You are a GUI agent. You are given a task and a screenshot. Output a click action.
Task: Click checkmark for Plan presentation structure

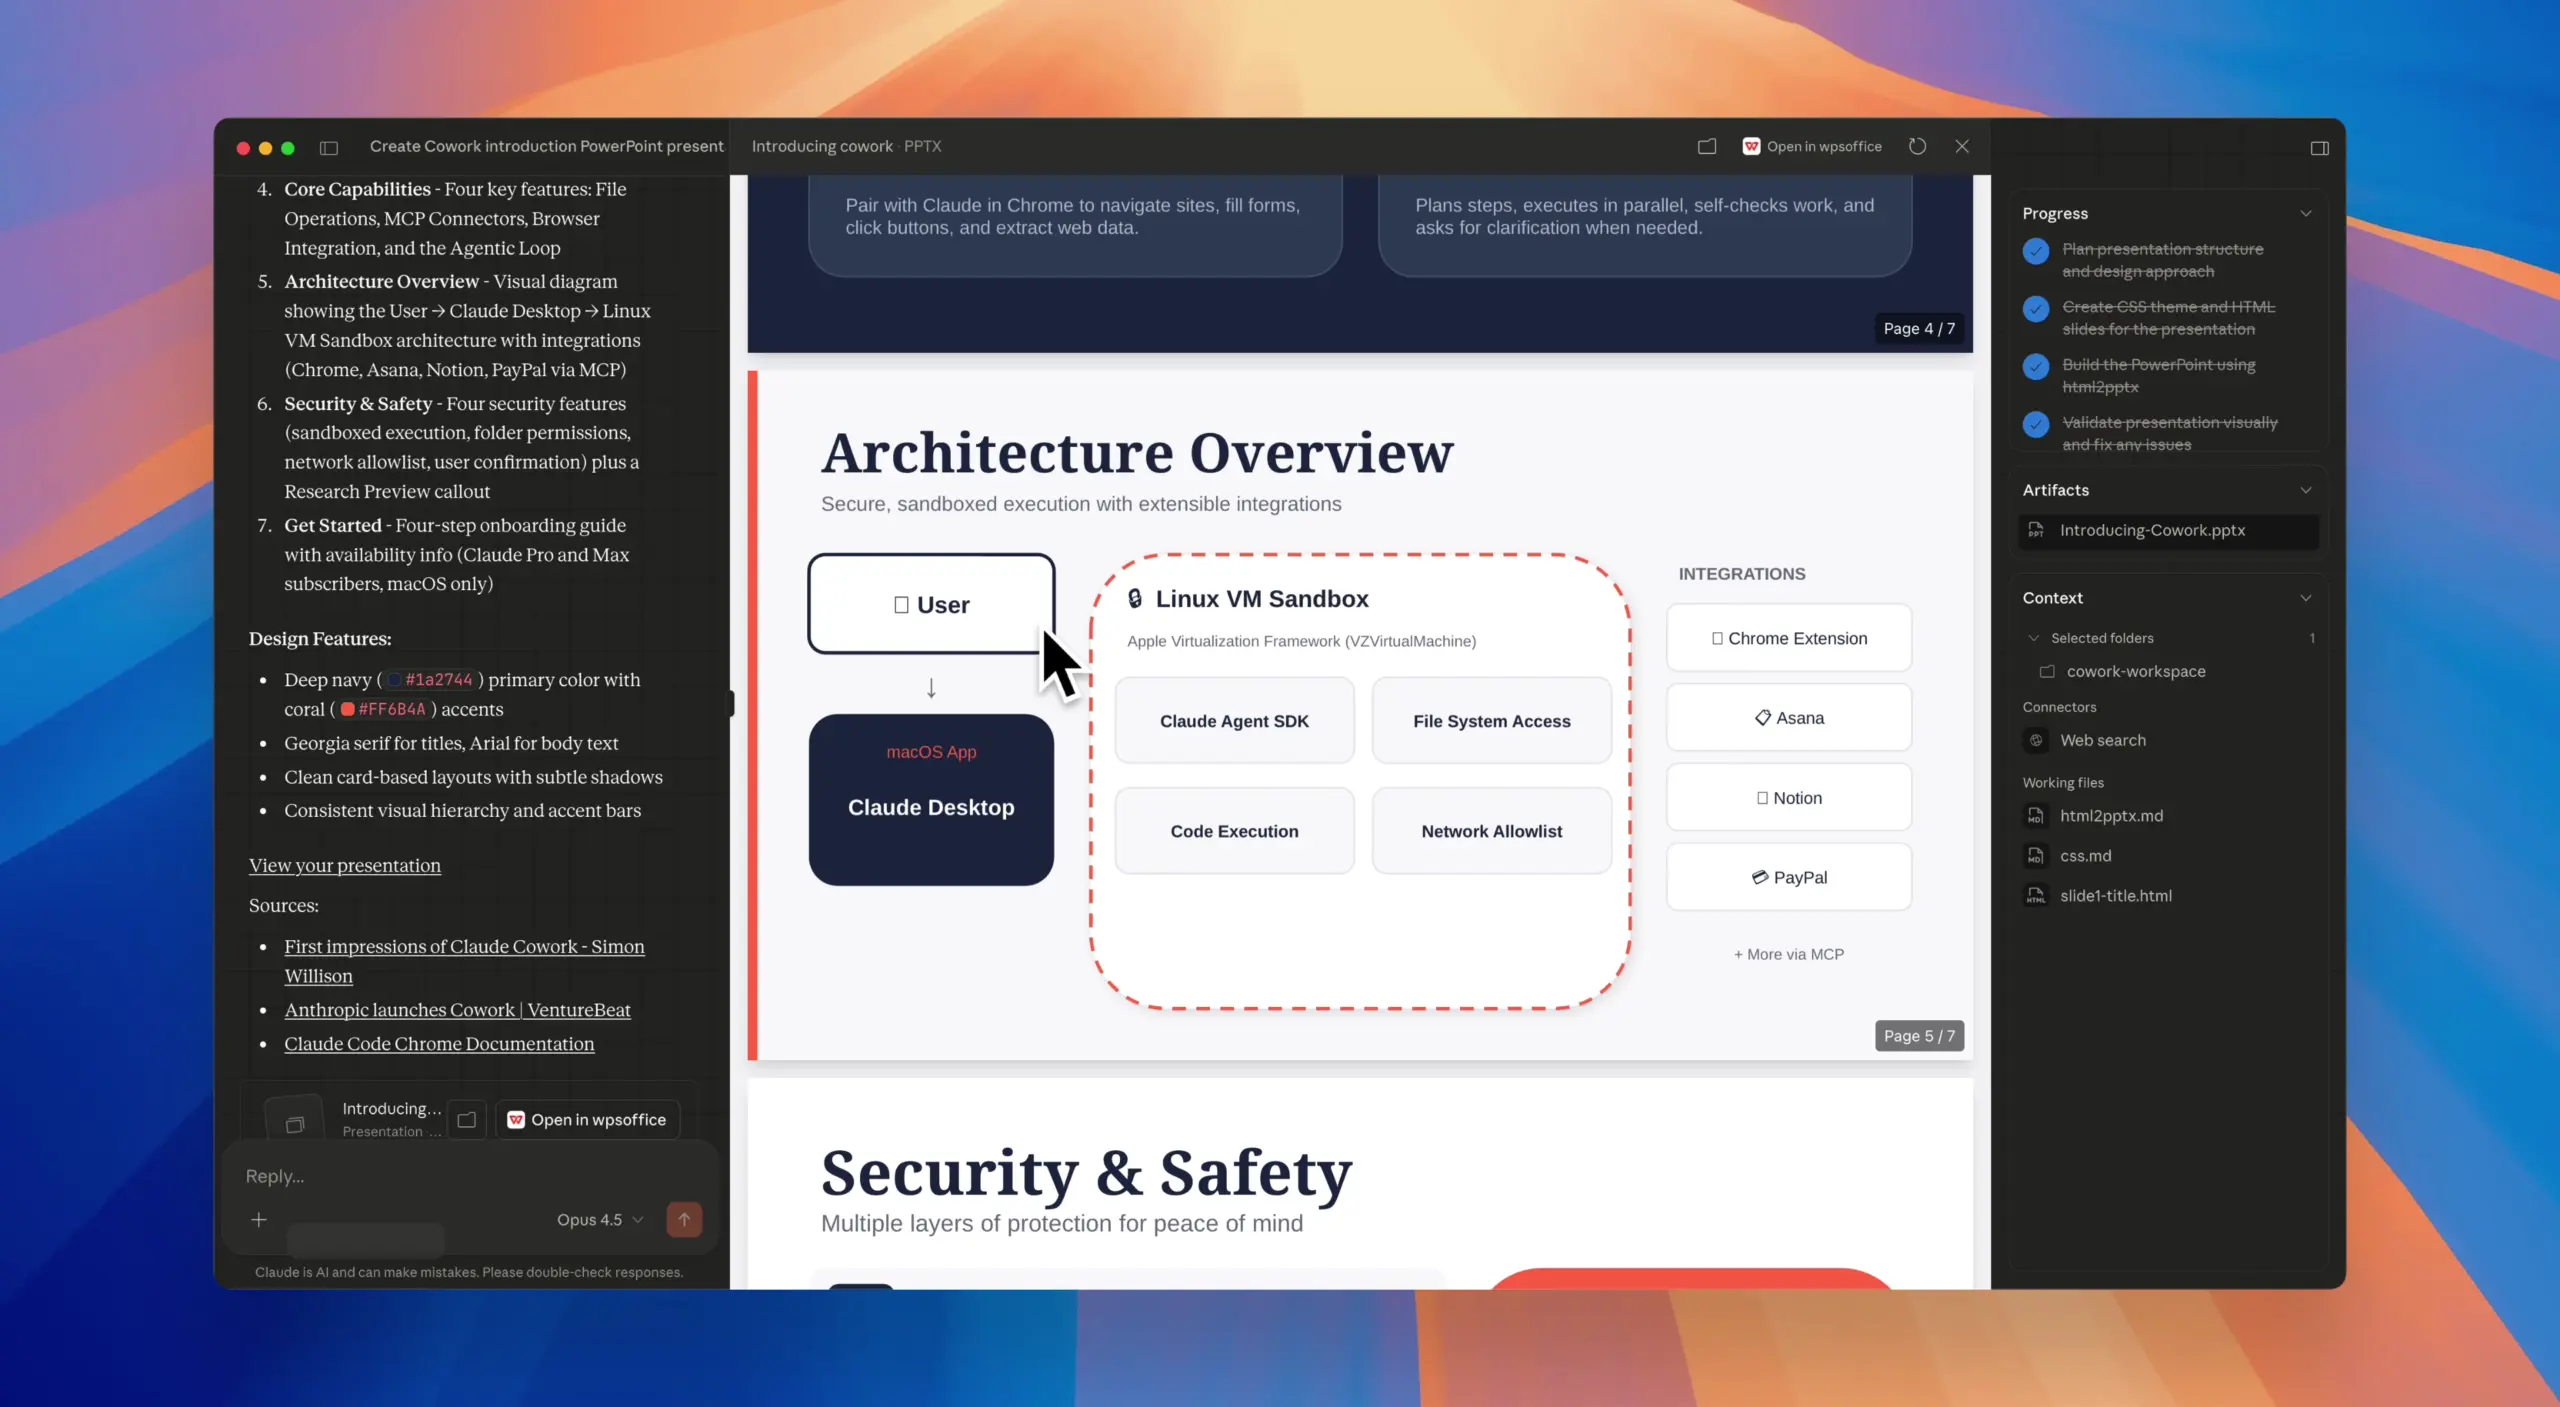point(2035,251)
